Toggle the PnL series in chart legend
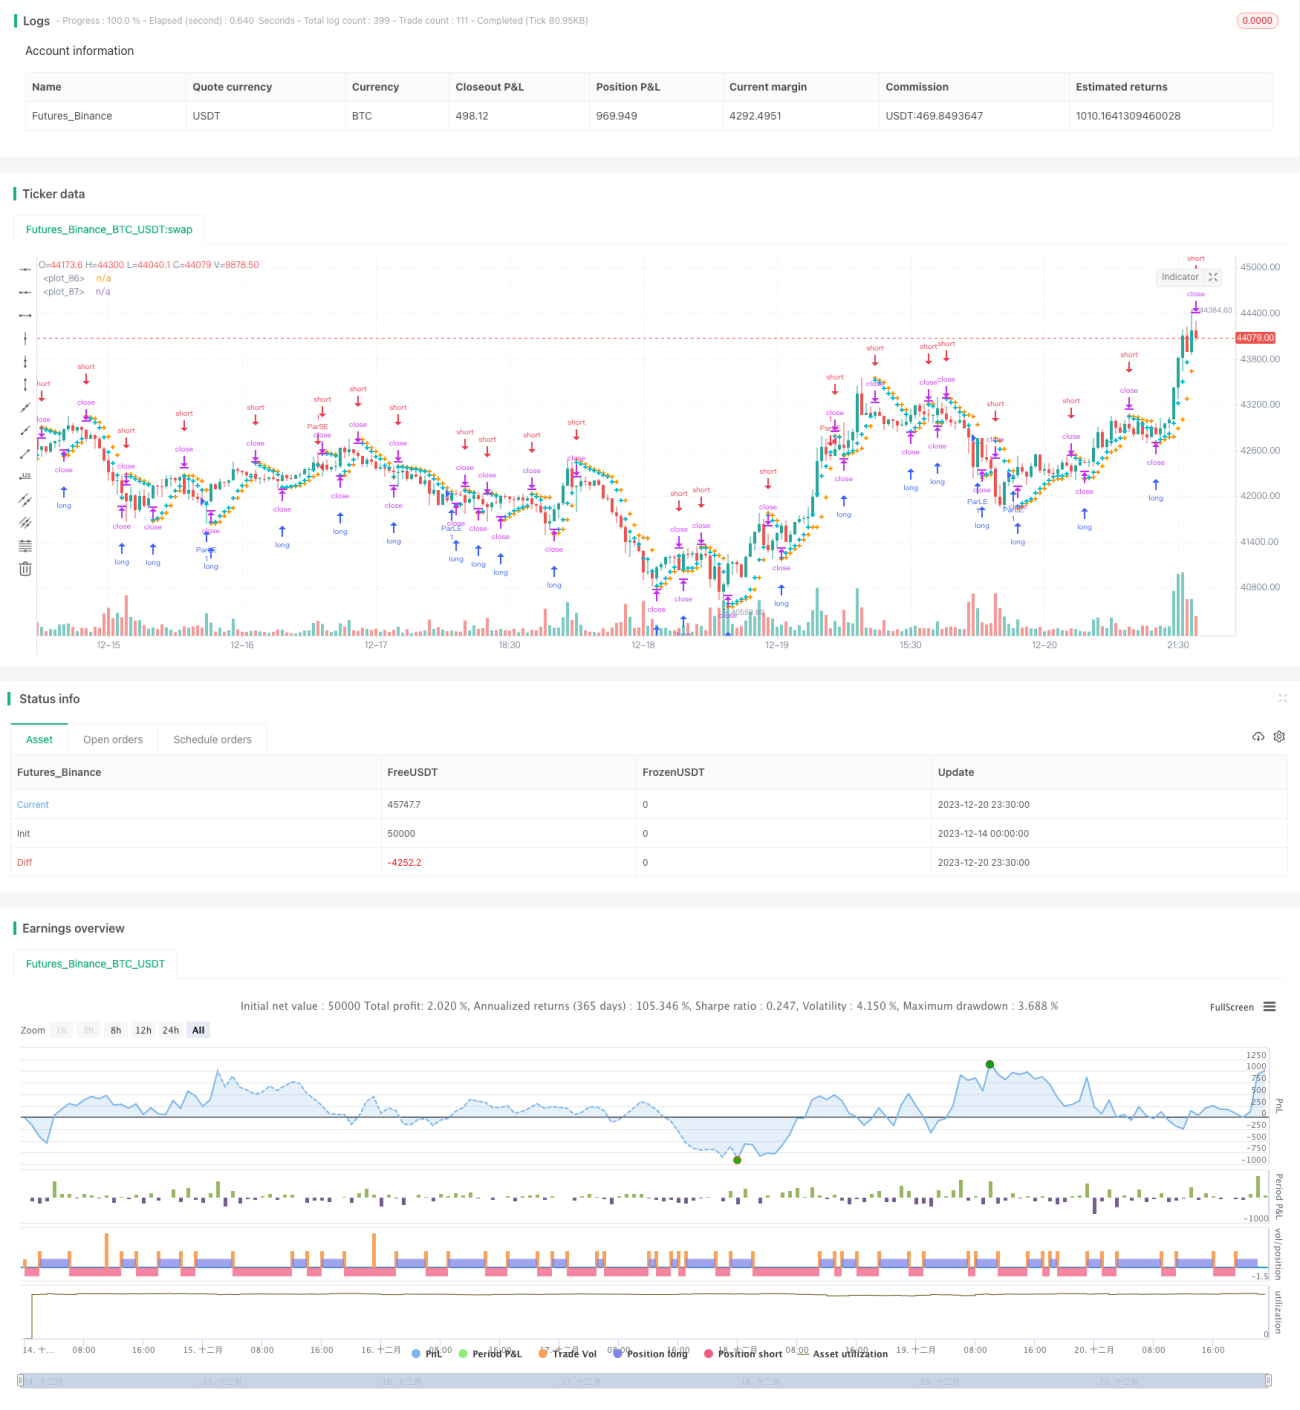1300x1410 pixels. [x=427, y=1353]
